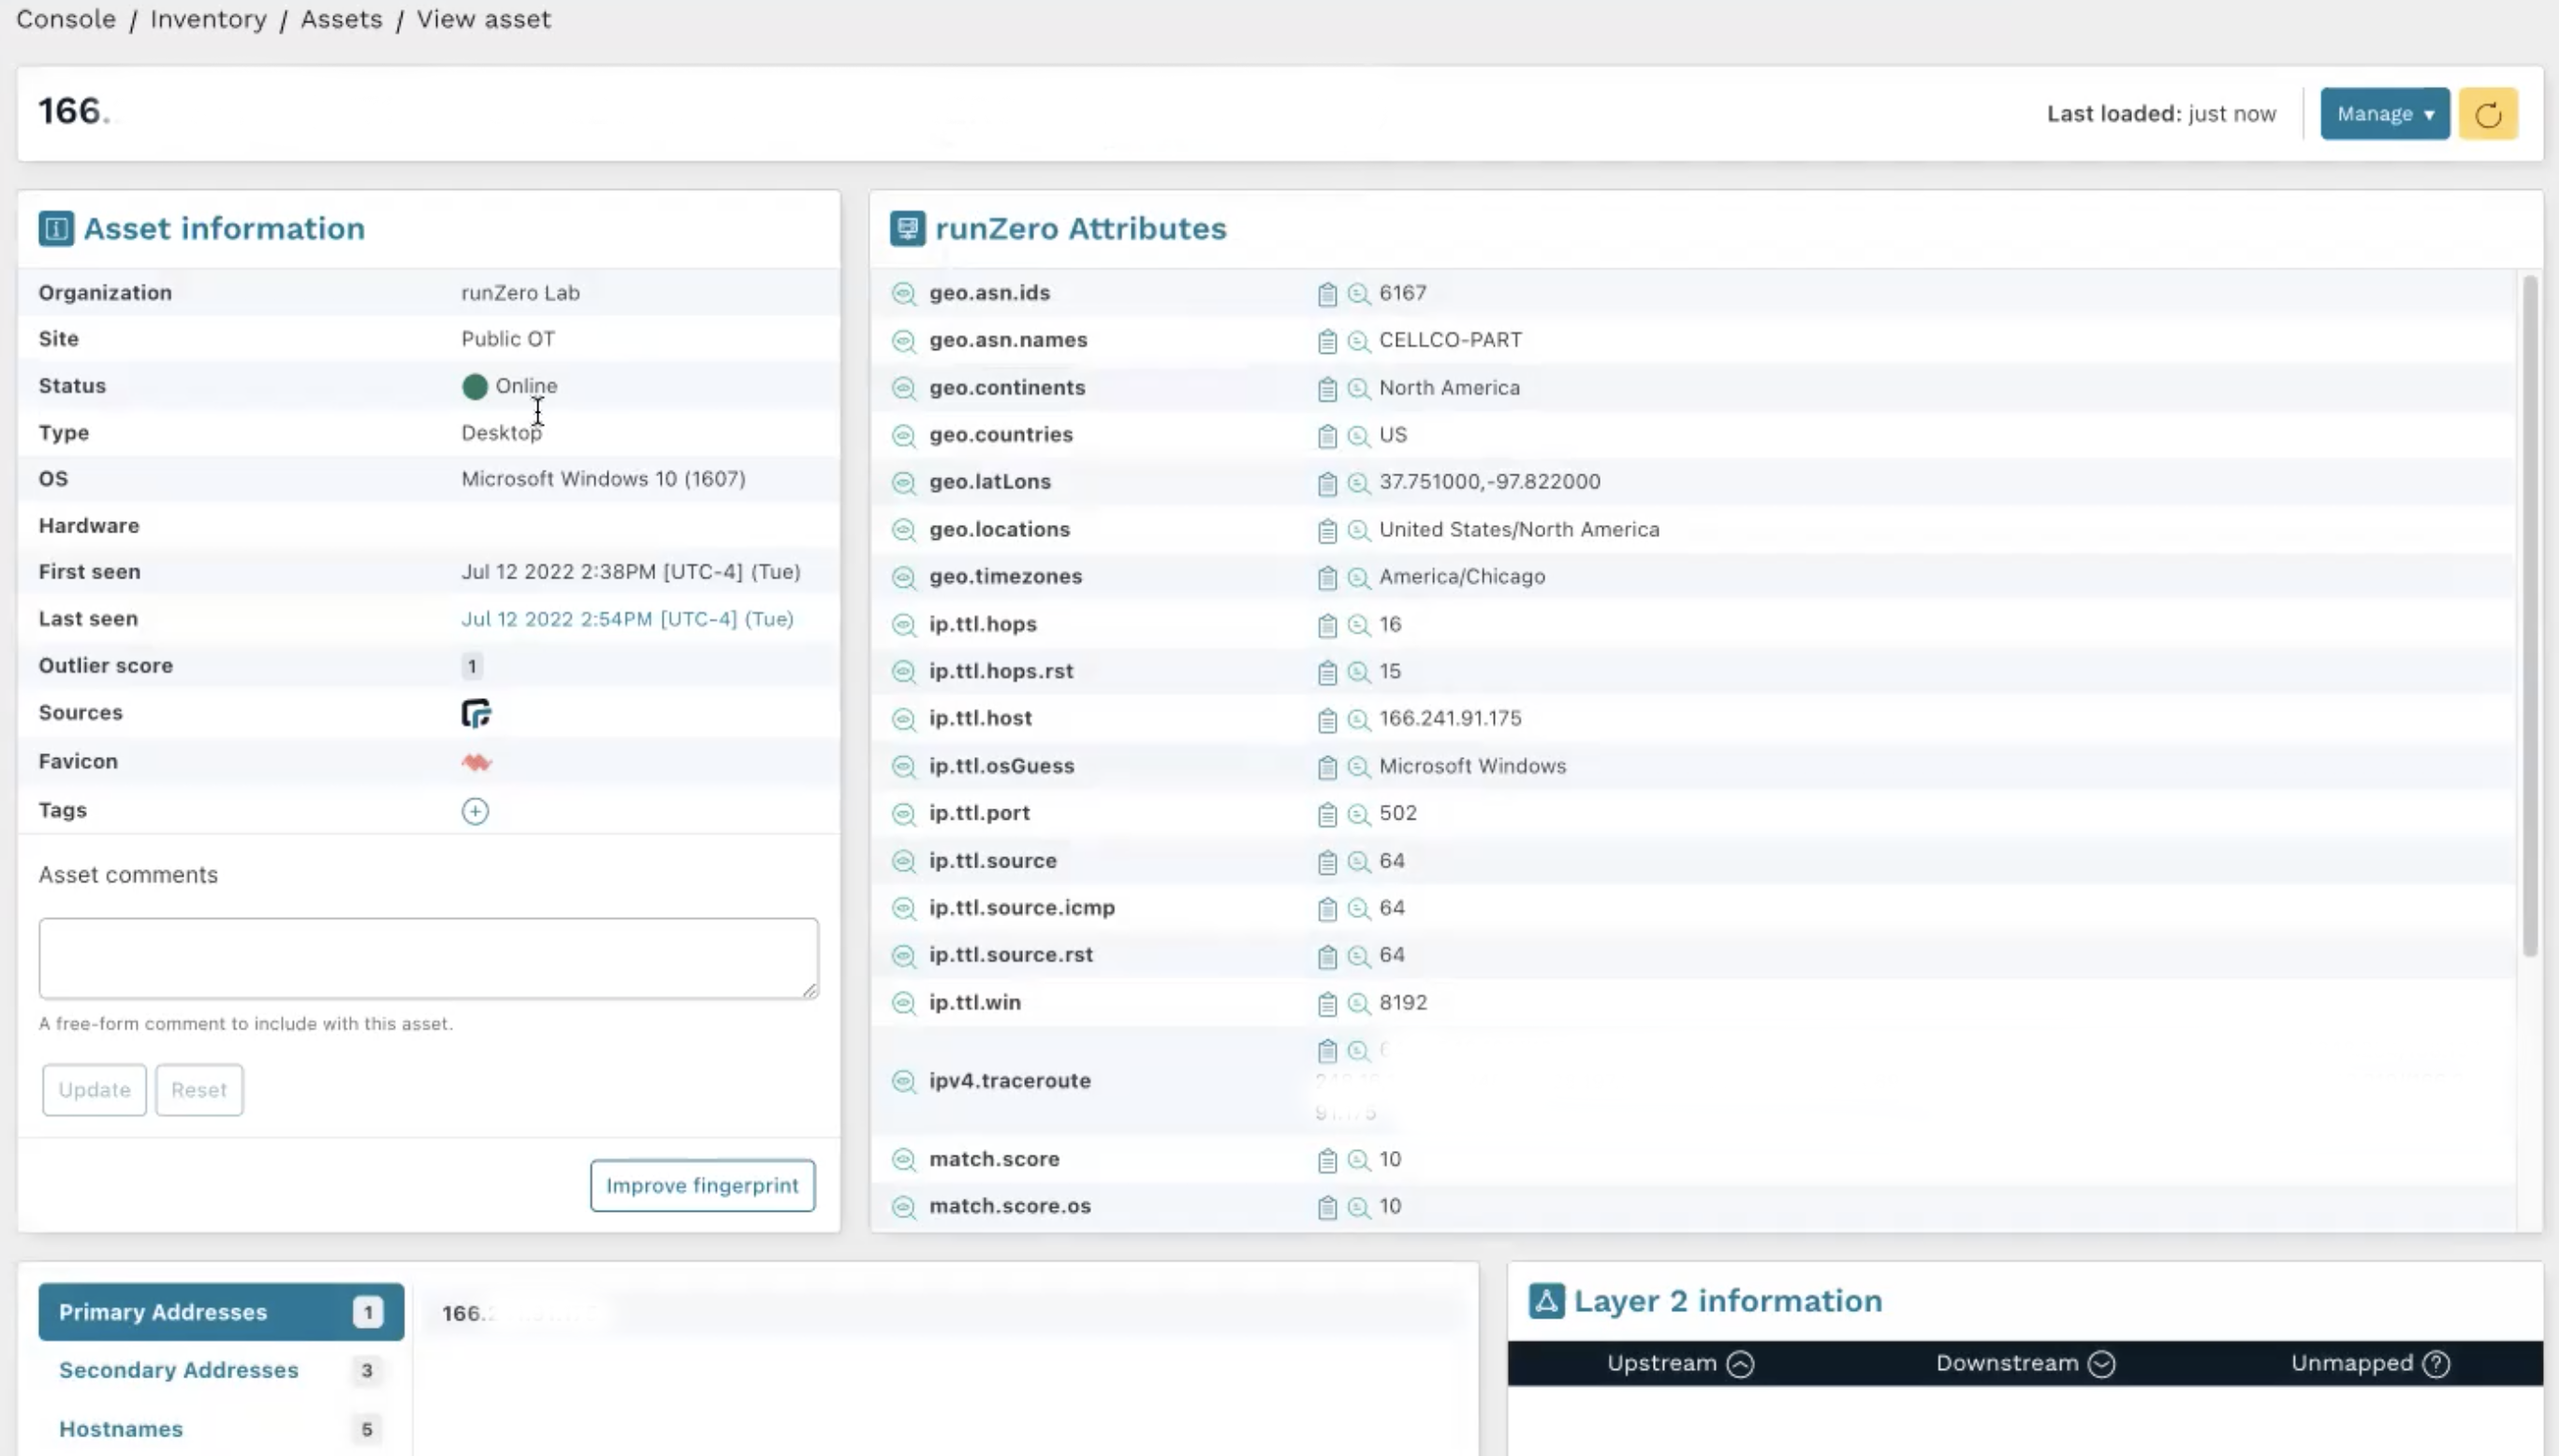Switch to the Hostnames tab
This screenshot has height=1456, width=2559.
coord(121,1428)
